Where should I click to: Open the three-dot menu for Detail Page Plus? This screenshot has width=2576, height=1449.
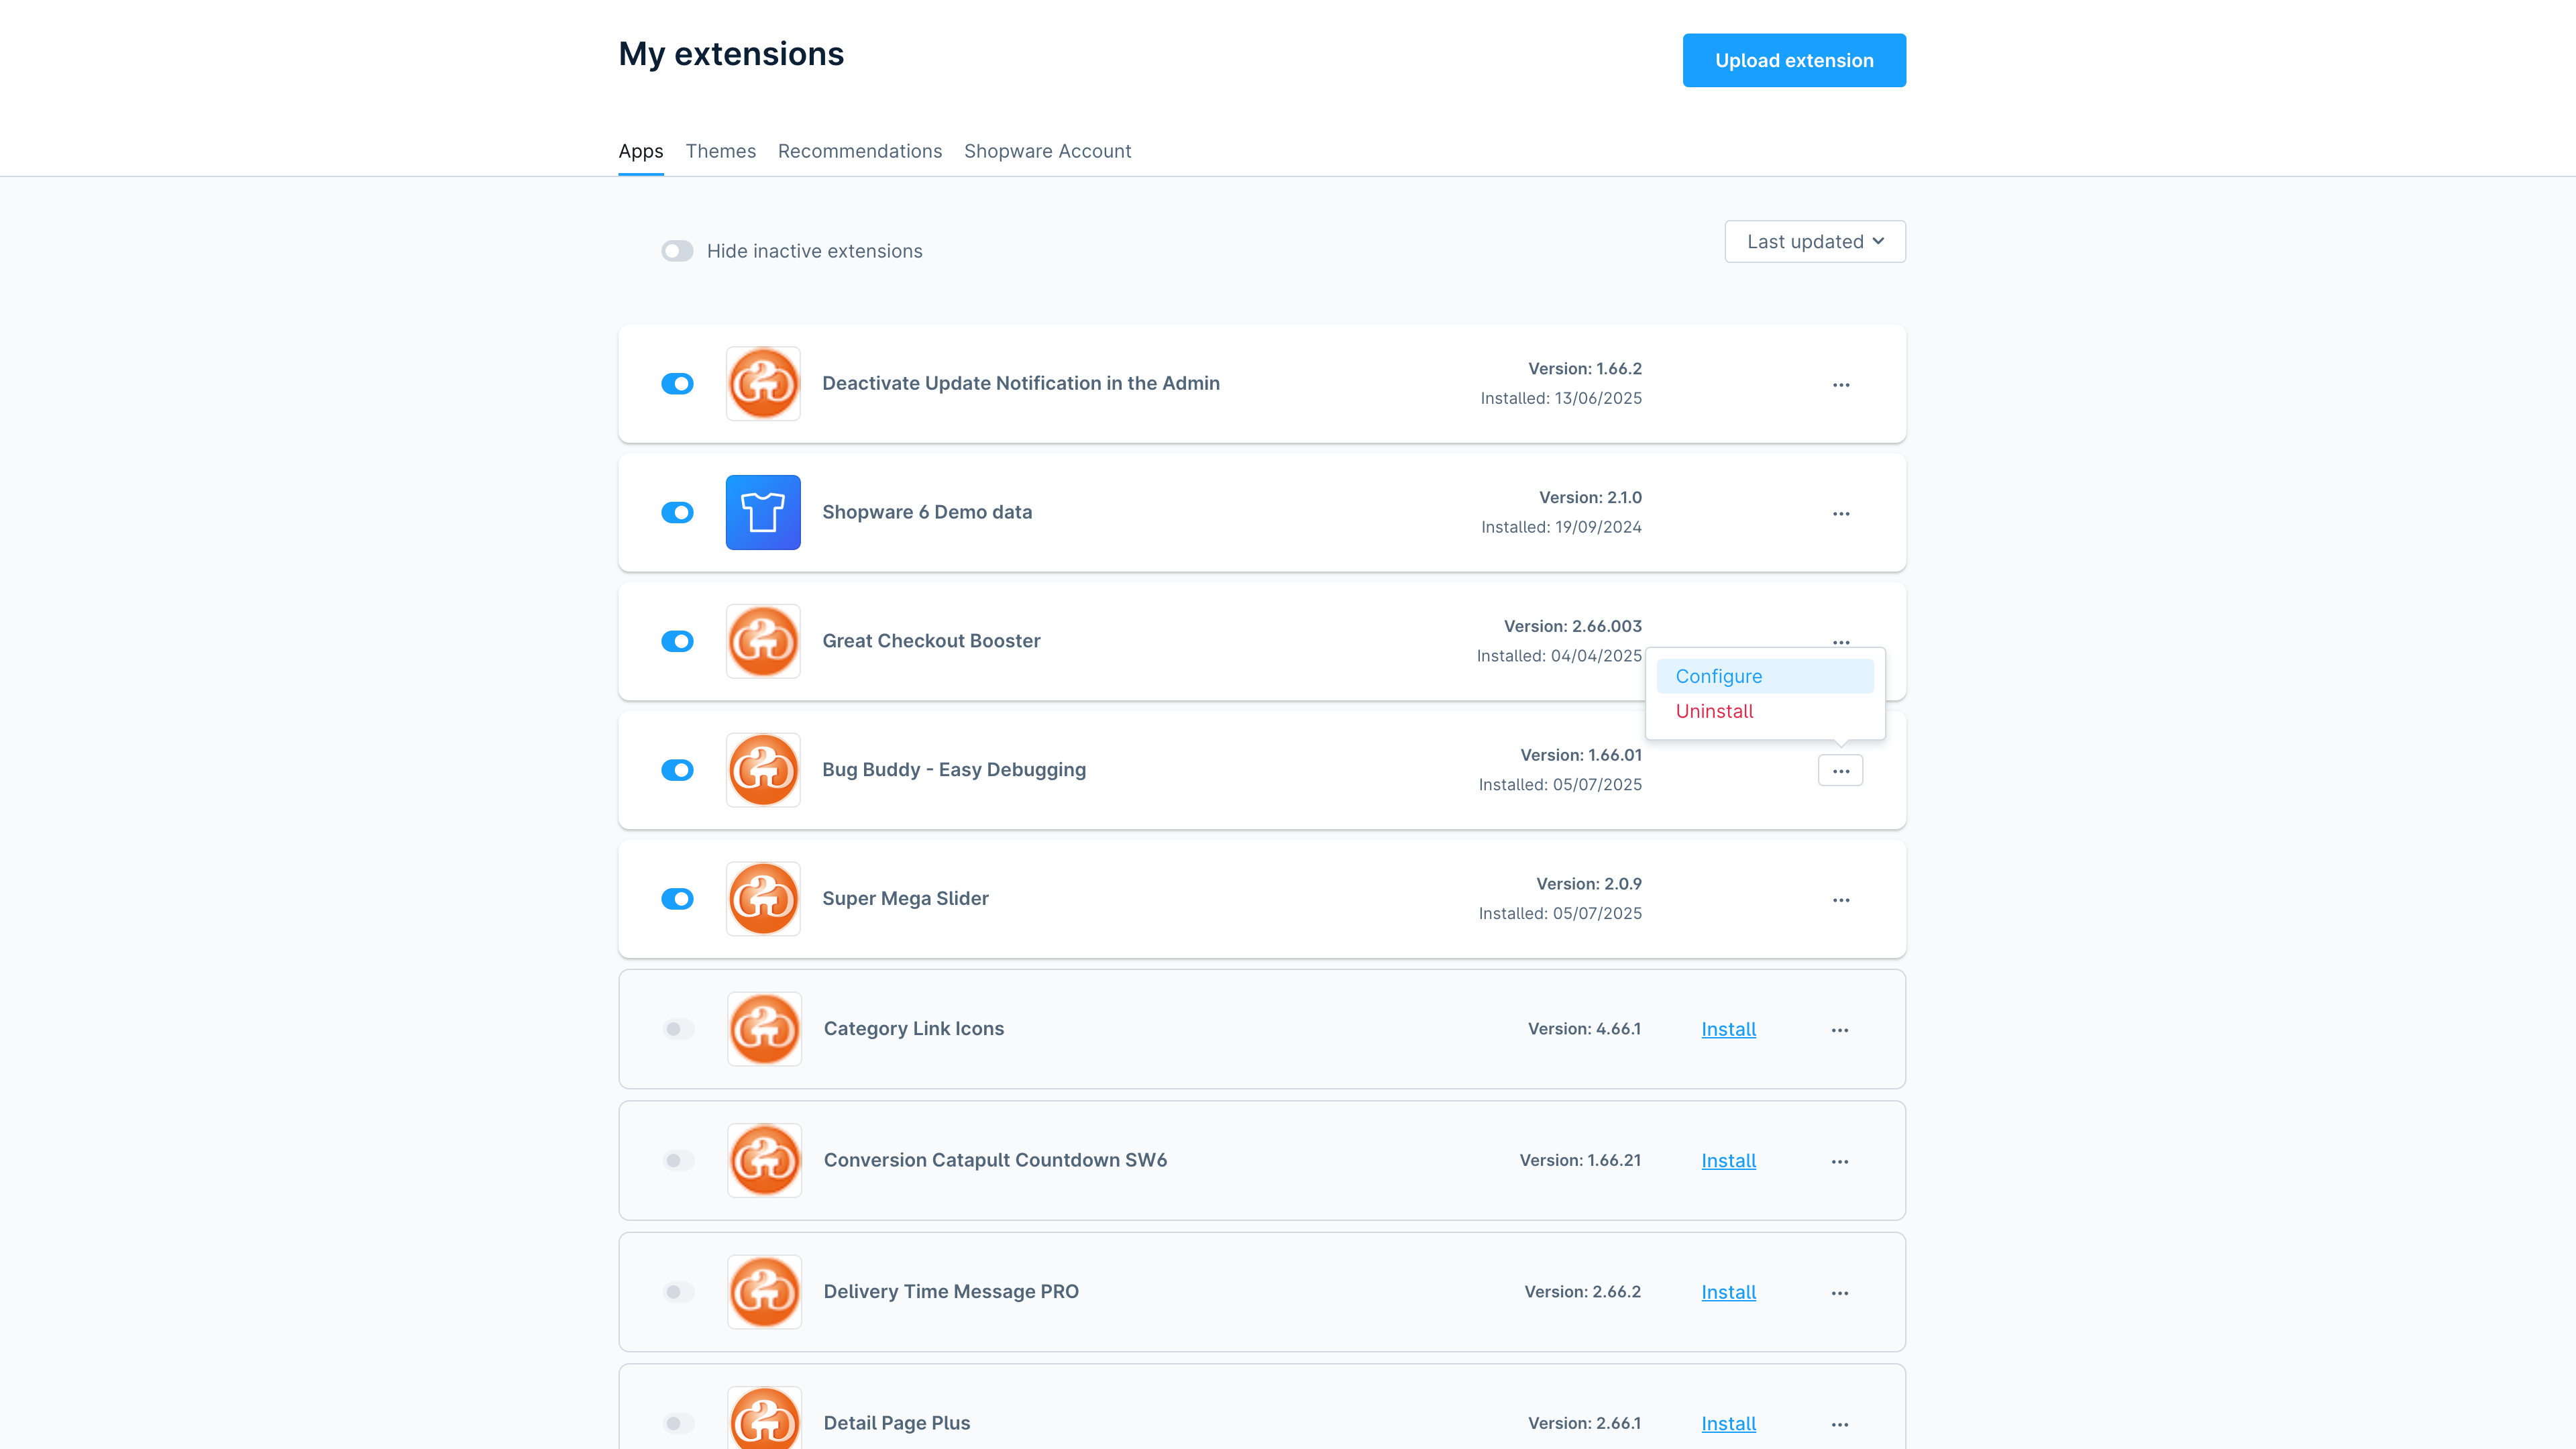pyautogui.click(x=1839, y=1425)
